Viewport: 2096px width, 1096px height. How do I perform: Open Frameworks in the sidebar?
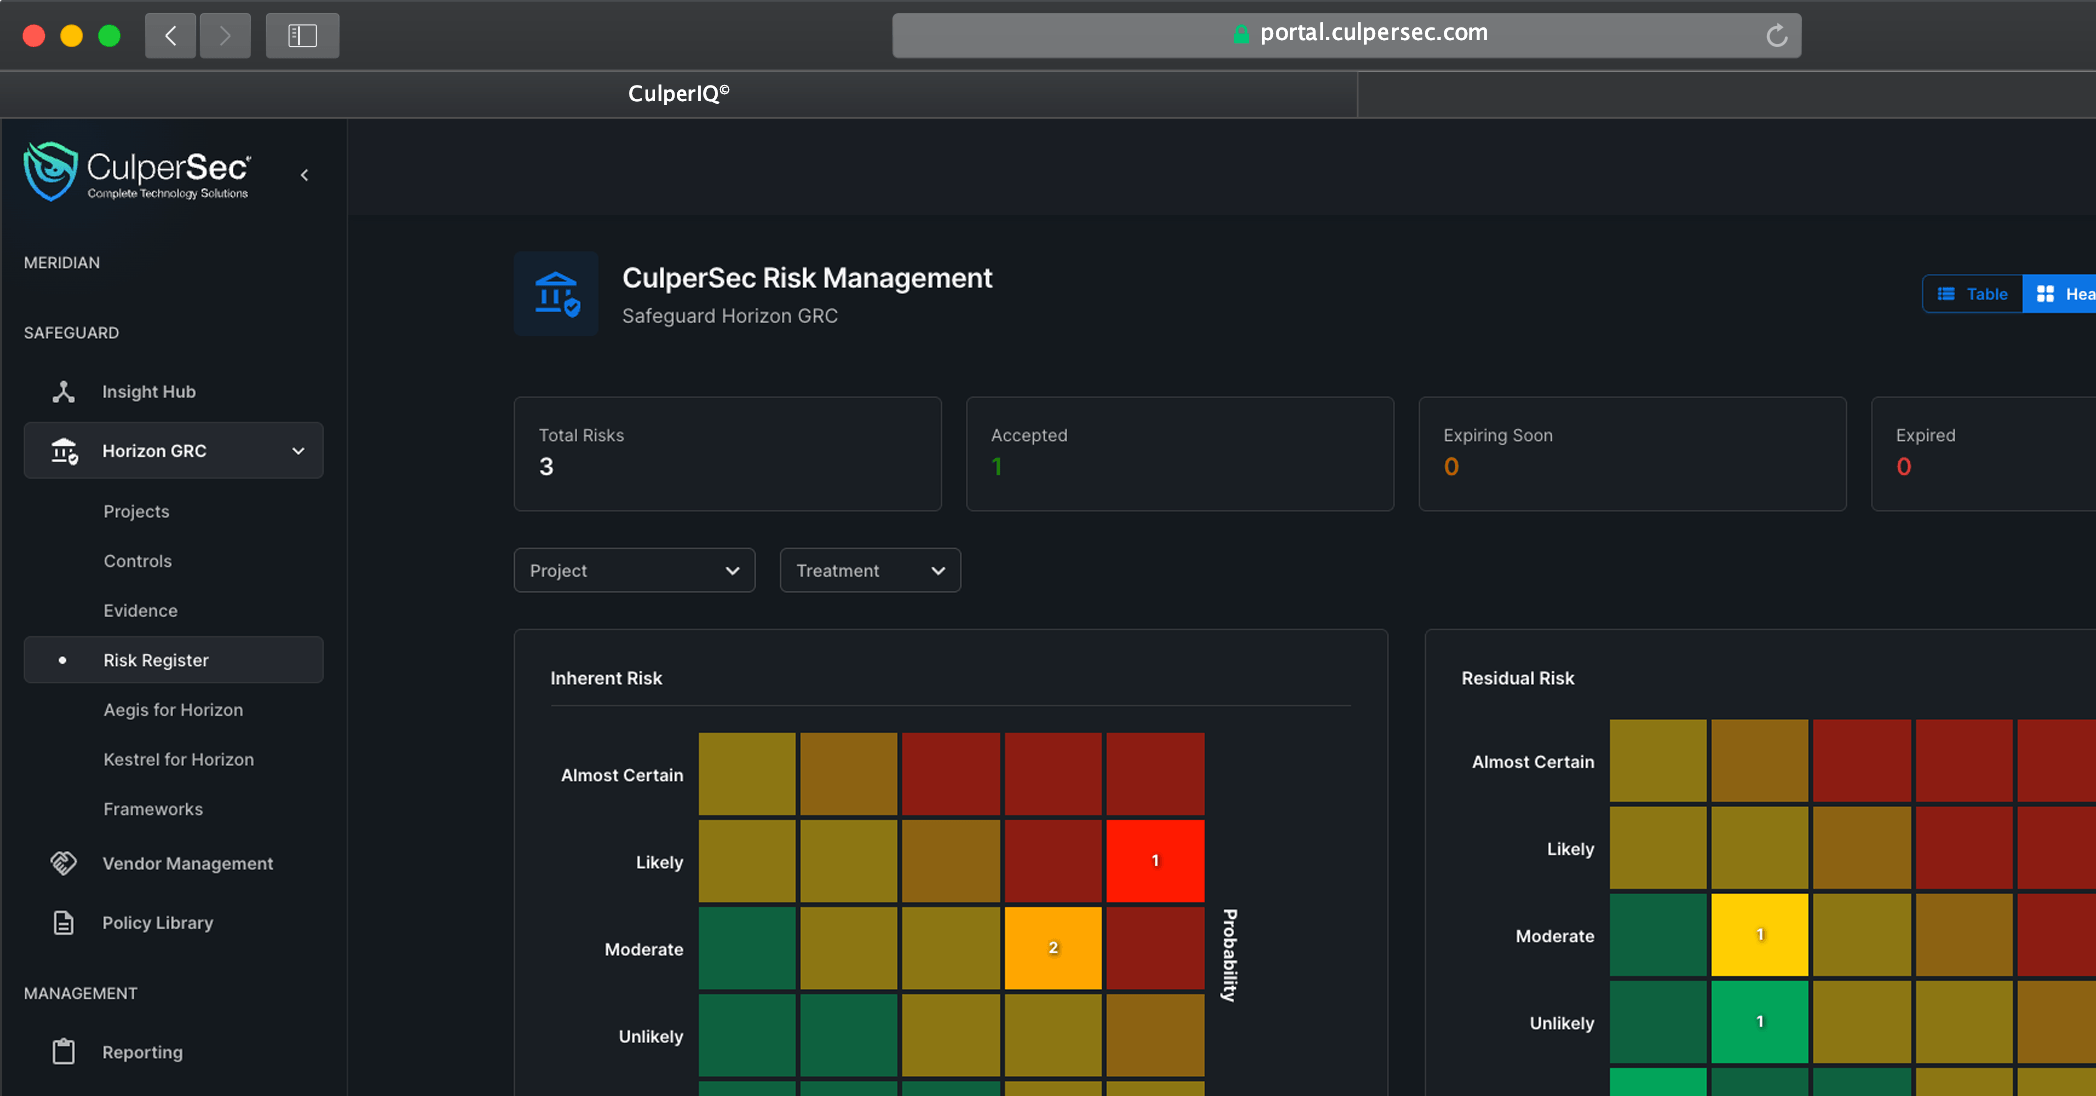click(x=153, y=809)
